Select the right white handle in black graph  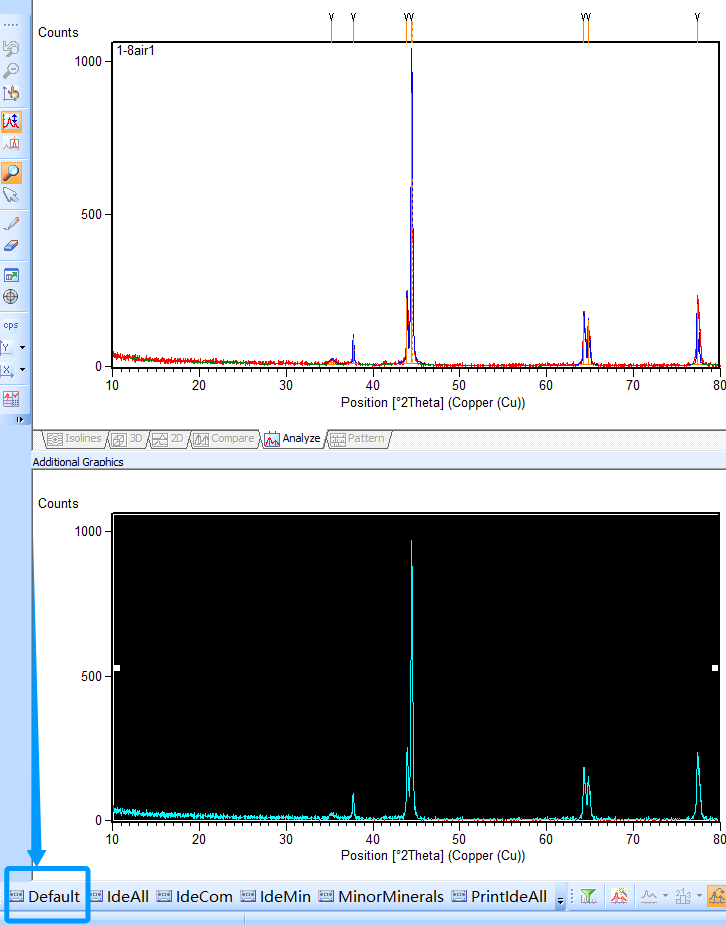click(x=715, y=668)
